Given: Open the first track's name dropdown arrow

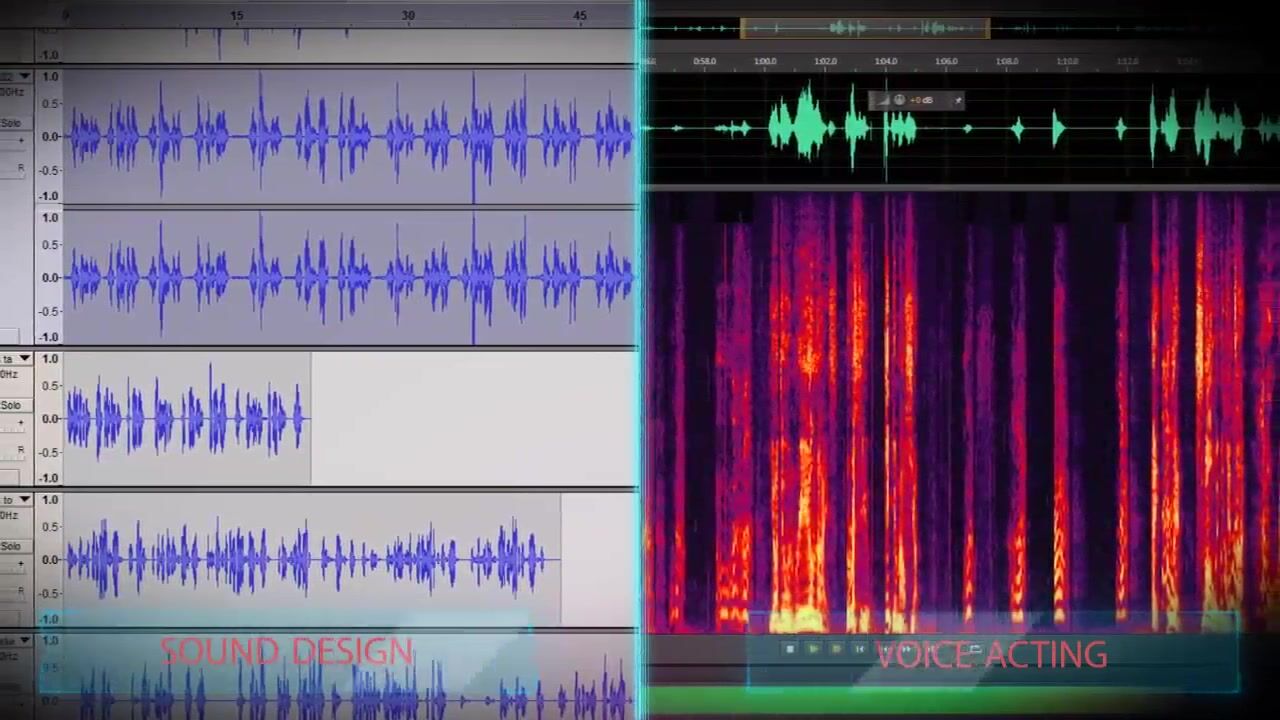Looking at the screenshot, I should coord(24,77).
